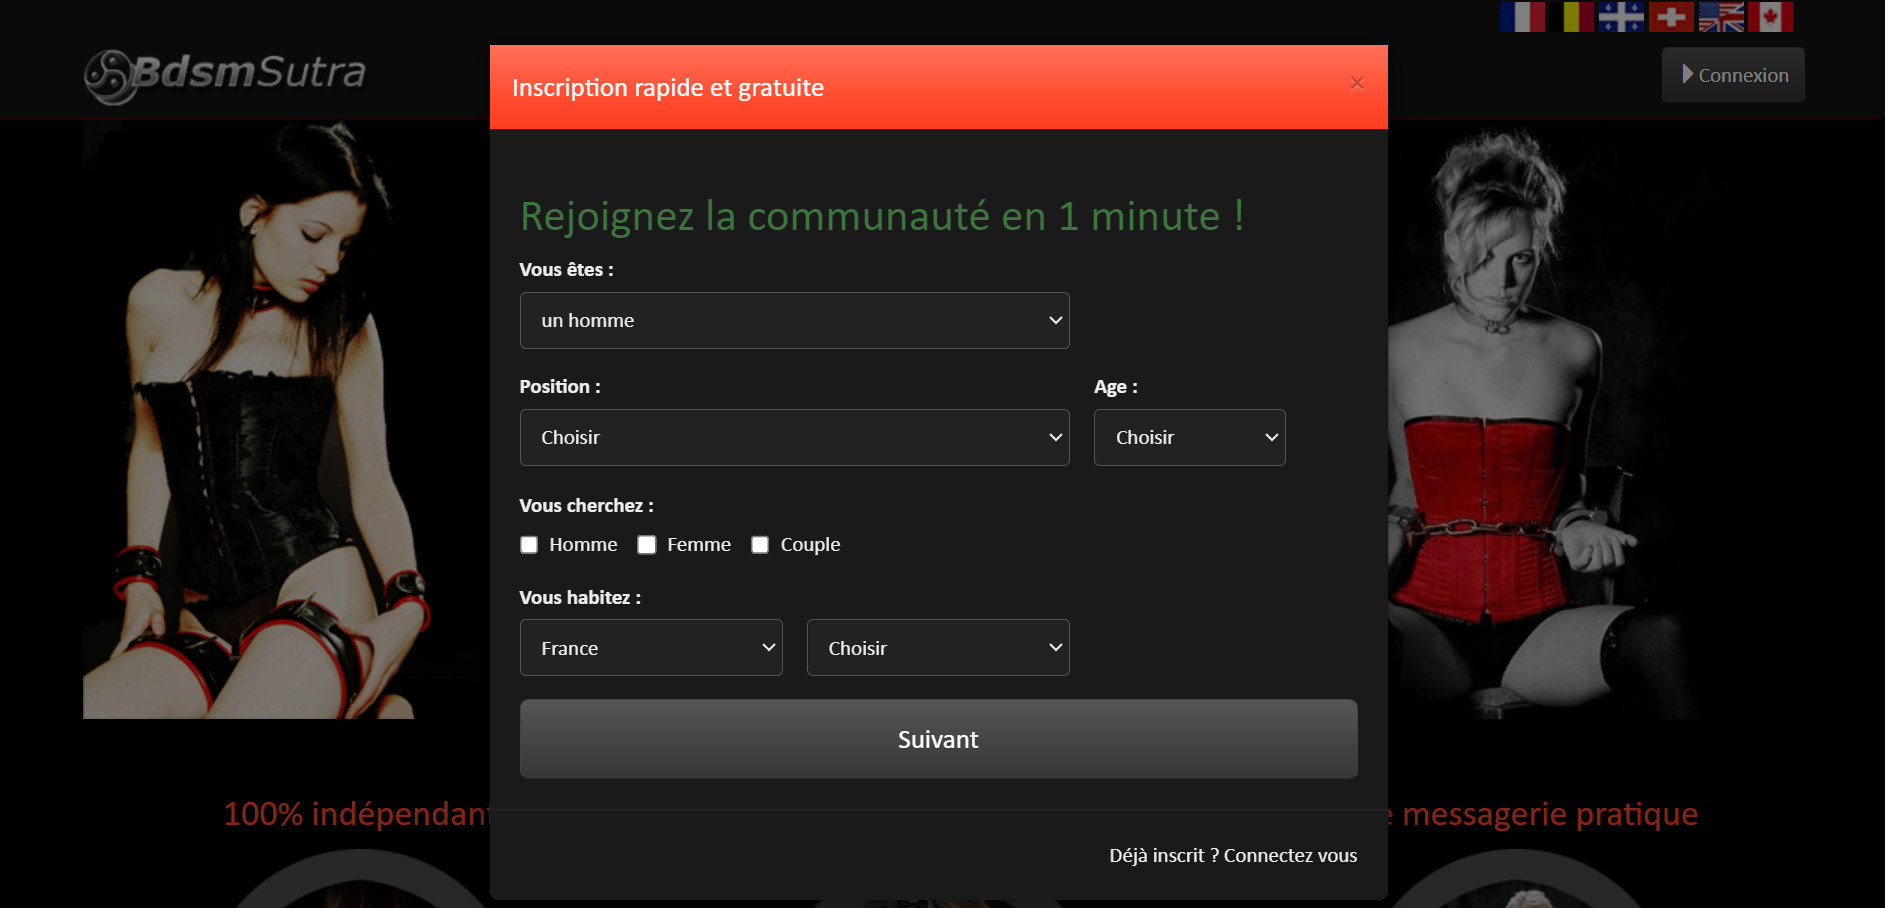Expand the Position dropdown
This screenshot has height=908, width=1885.
[x=794, y=438]
